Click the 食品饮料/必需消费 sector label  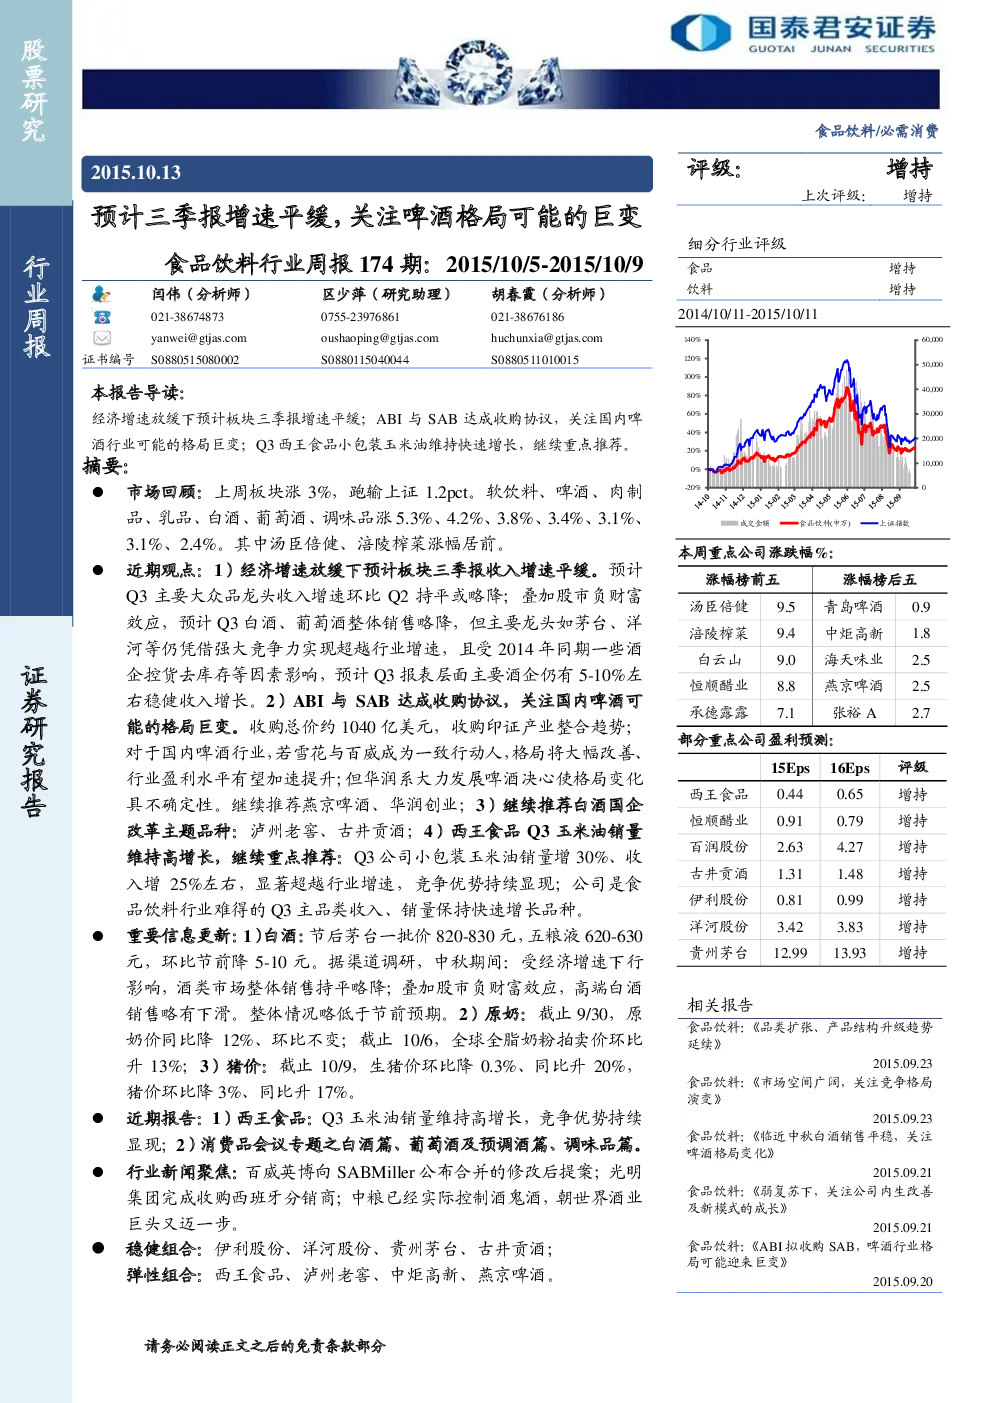876,131
